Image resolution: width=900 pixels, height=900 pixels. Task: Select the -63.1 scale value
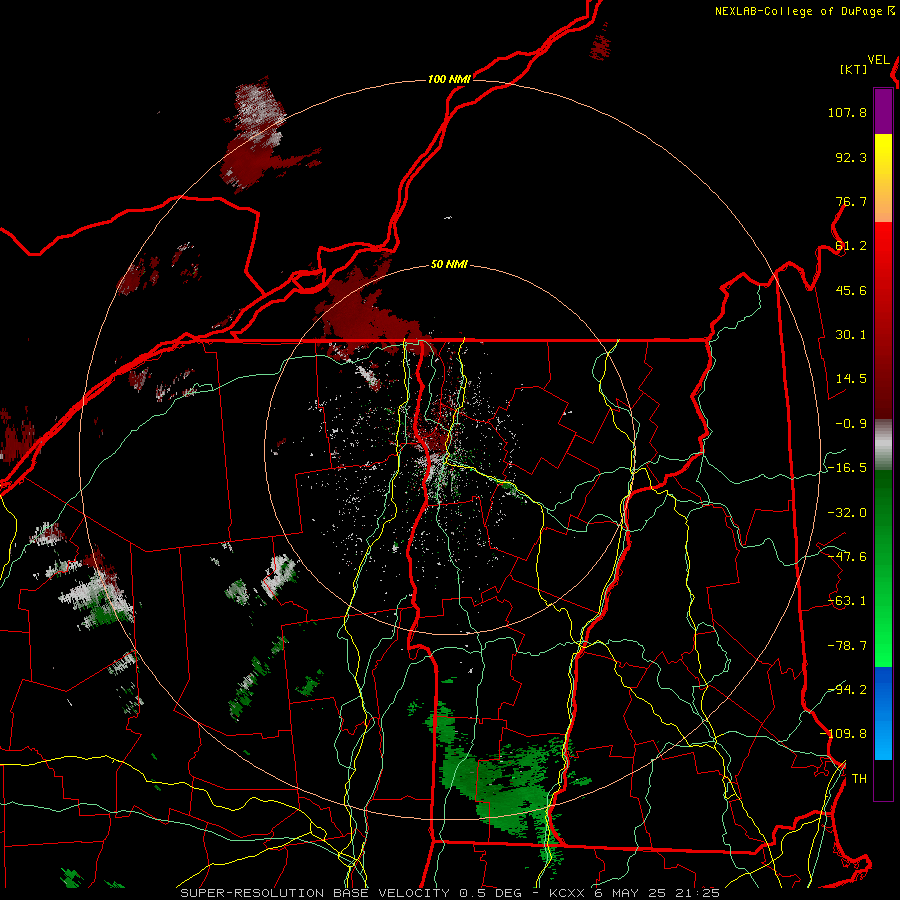[x=847, y=601]
